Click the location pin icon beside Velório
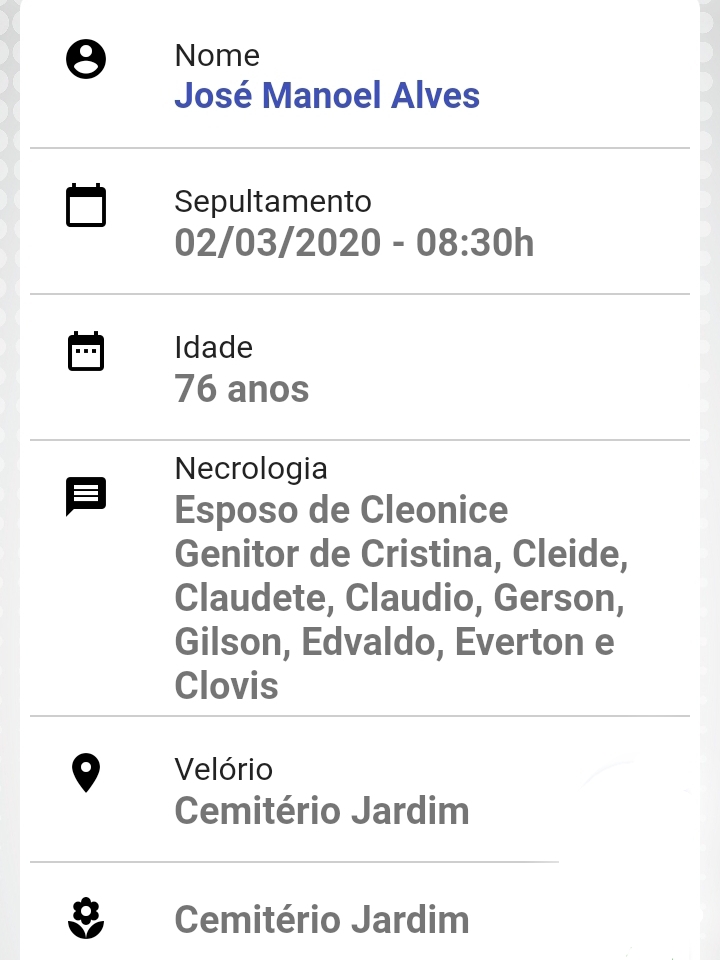The width and height of the screenshot is (720, 960). pyautogui.click(x=86, y=773)
